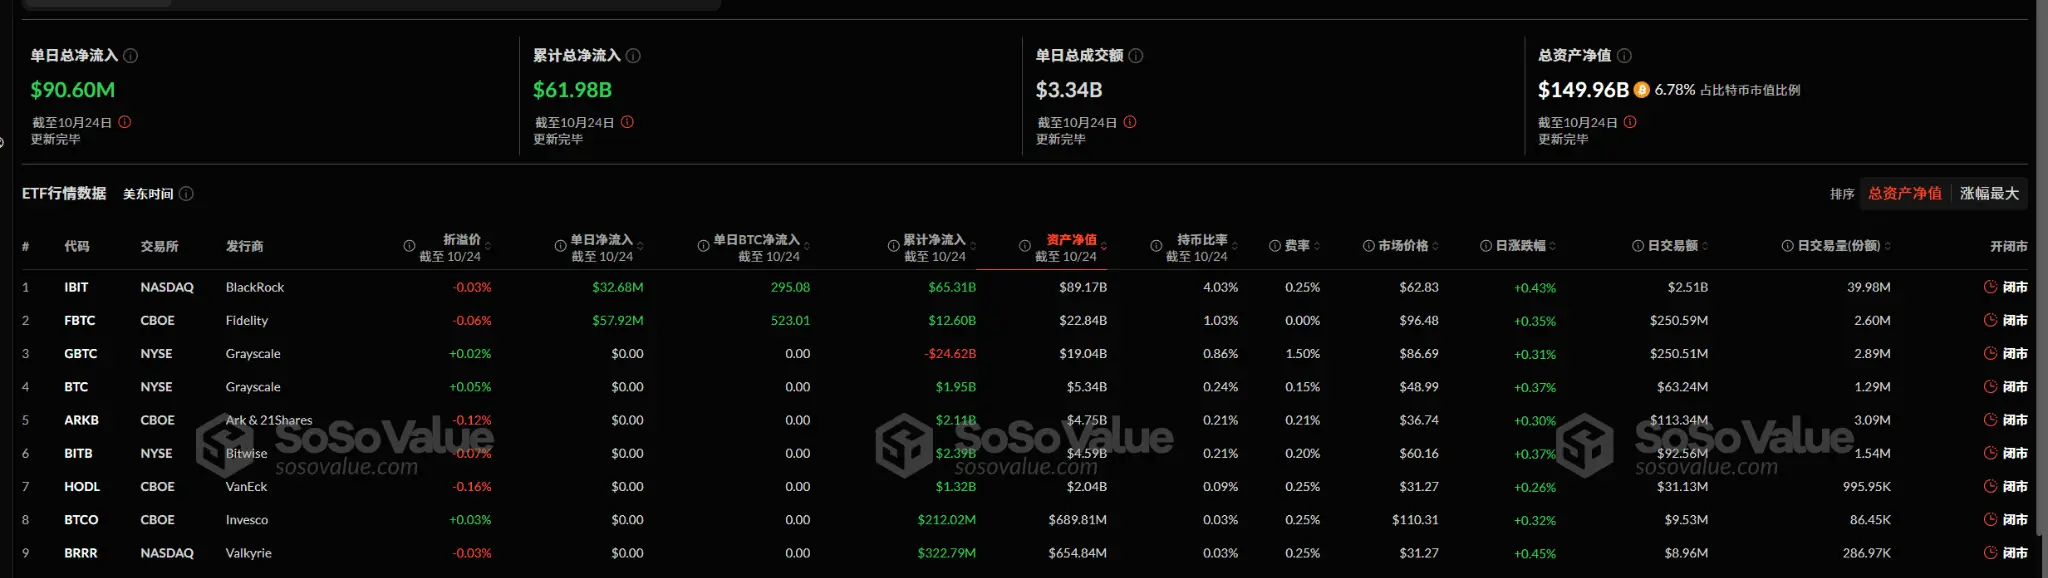Viewport: 2048px width, 578px height.
Task: Click market-closed clock icon in GBTC row
Action: point(1990,354)
